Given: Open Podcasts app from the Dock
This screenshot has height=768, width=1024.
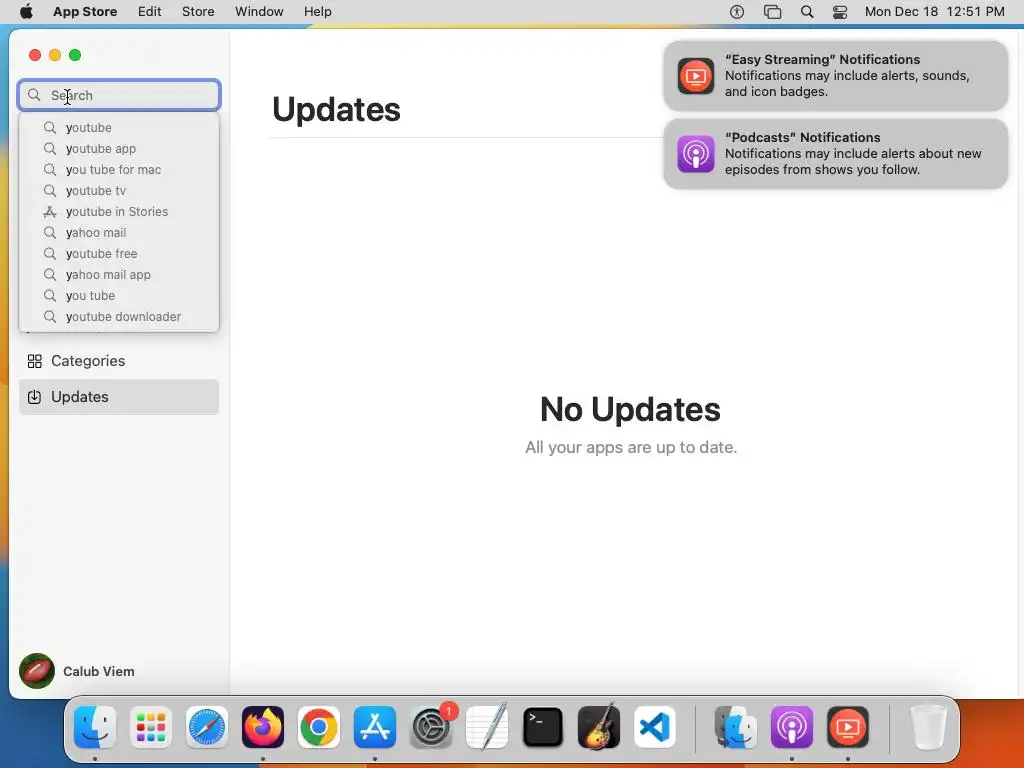Looking at the screenshot, I should (x=792, y=727).
